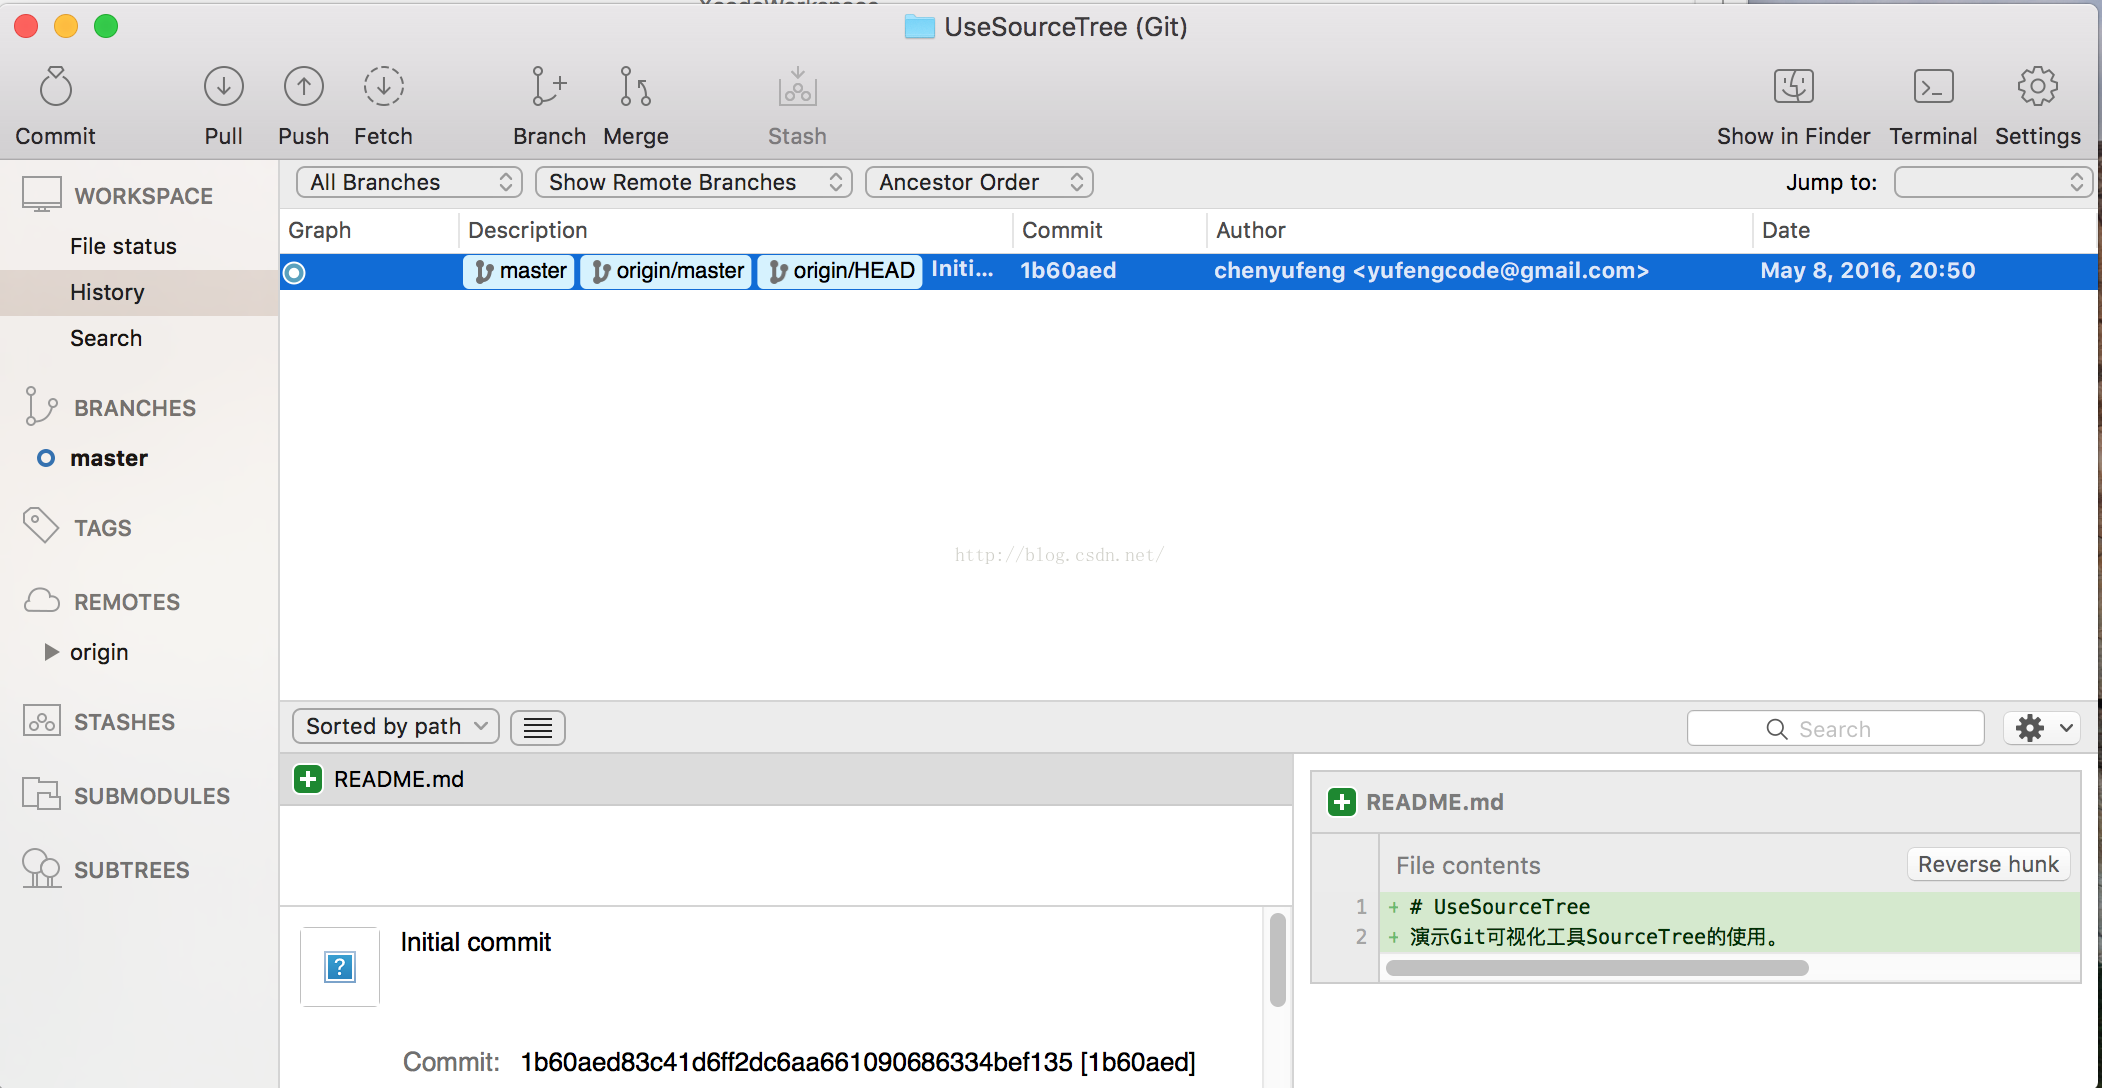This screenshot has height=1088, width=2102.
Task: Click the Fetch toolbar icon
Action: [x=383, y=88]
